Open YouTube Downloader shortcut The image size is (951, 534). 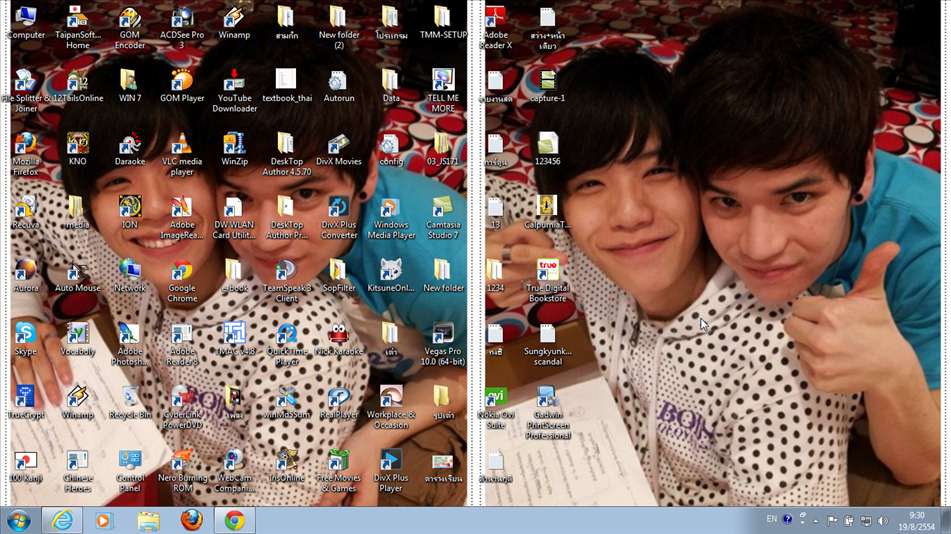(234, 90)
